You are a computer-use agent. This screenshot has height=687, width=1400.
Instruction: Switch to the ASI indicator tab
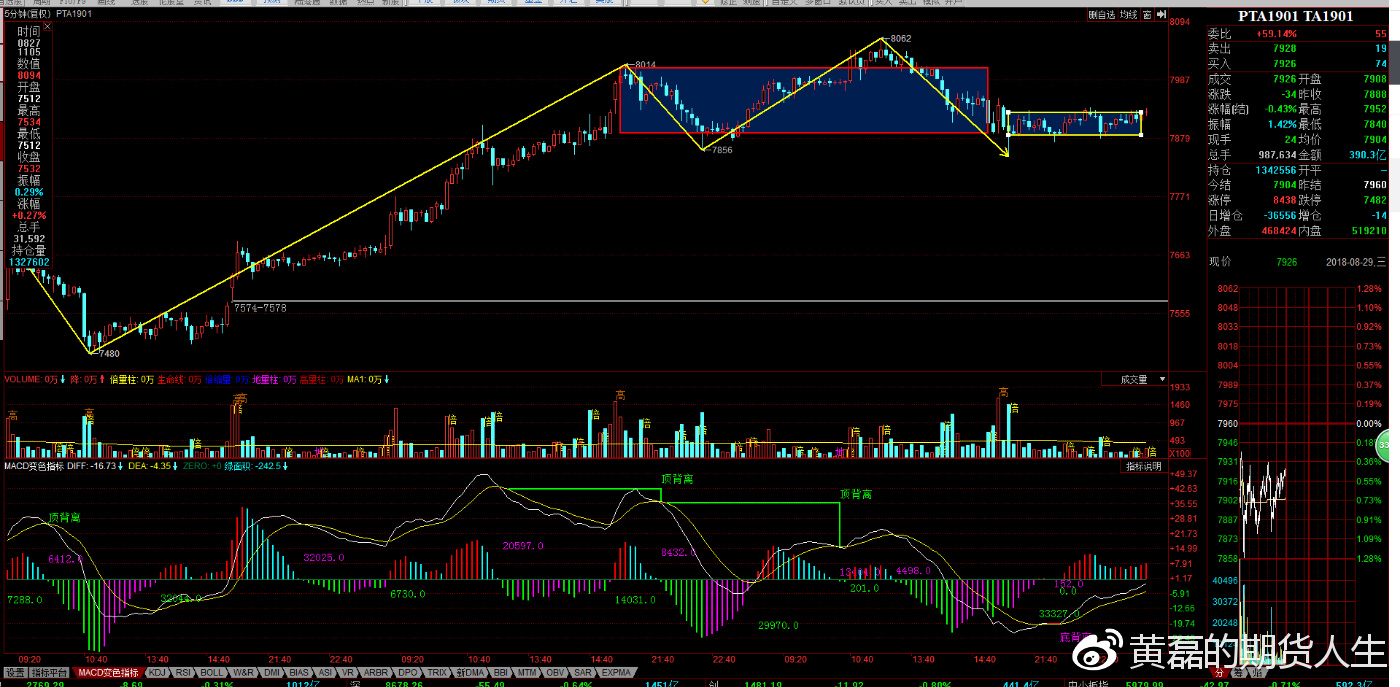click(x=325, y=672)
